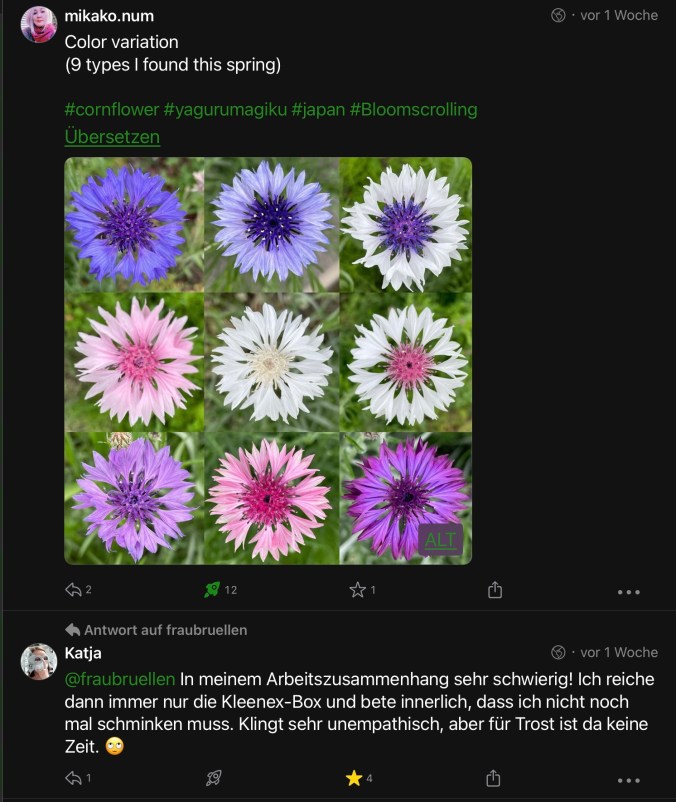Reply to mikako.num's cornflower post
Image resolution: width=676 pixels, height=802 pixels.
(x=73, y=590)
